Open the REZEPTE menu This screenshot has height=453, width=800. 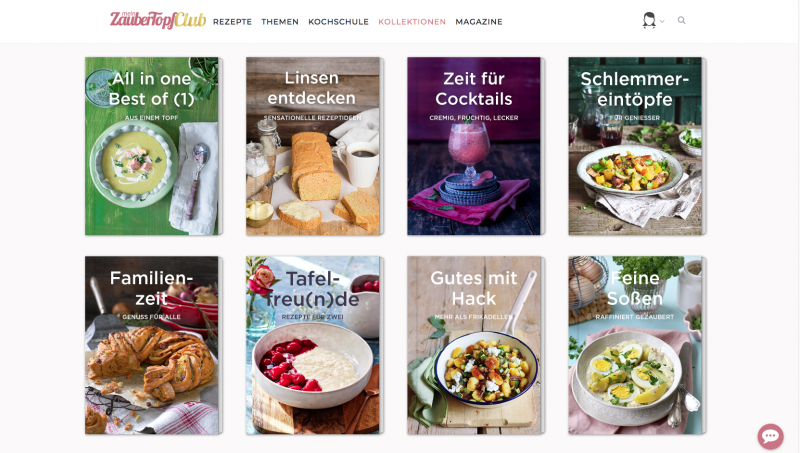click(x=232, y=22)
